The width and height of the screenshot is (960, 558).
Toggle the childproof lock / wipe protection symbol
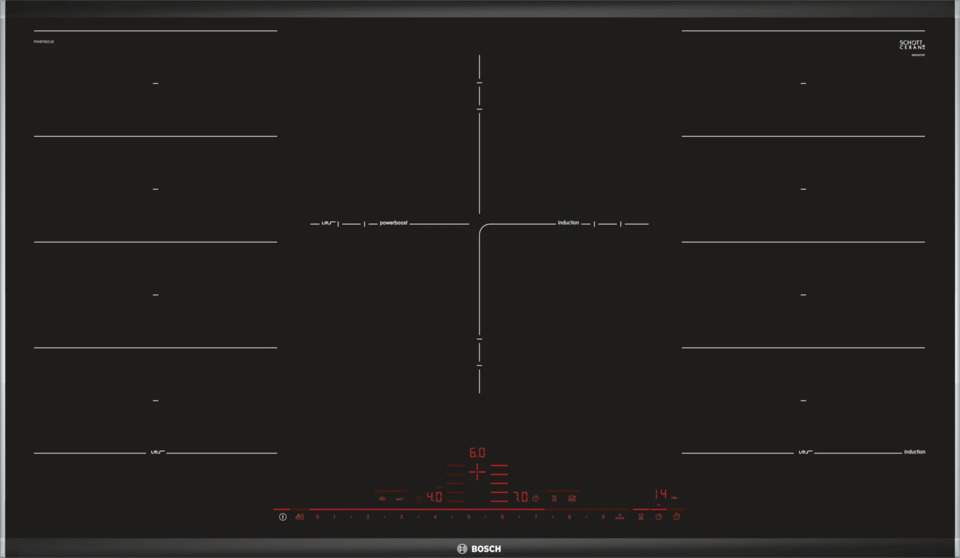299,517
